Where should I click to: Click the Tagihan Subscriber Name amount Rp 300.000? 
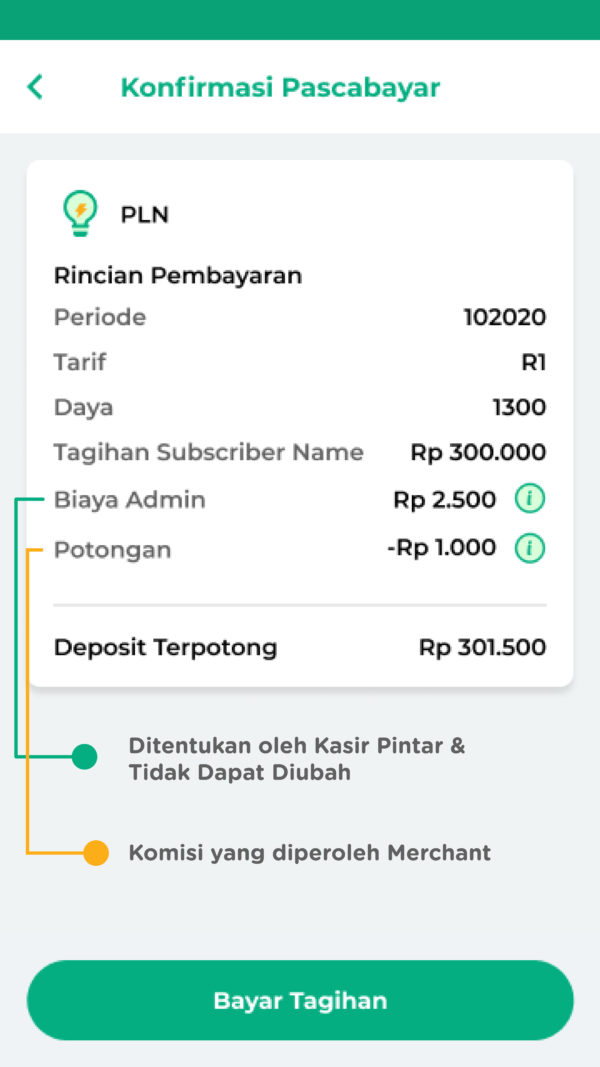click(477, 452)
